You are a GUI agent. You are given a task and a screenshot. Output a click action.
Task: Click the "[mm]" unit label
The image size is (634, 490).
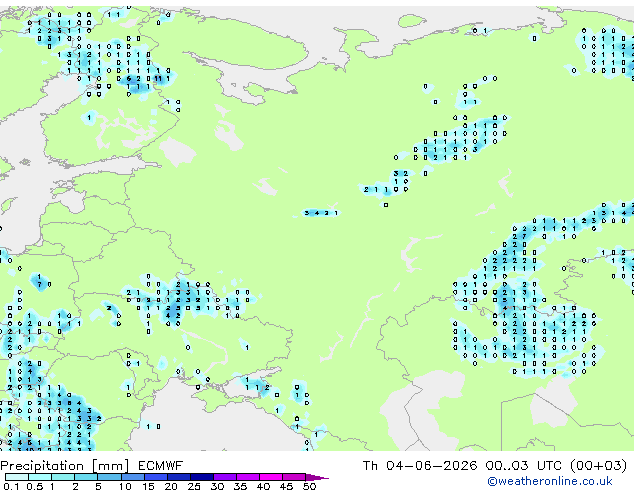pos(110,466)
